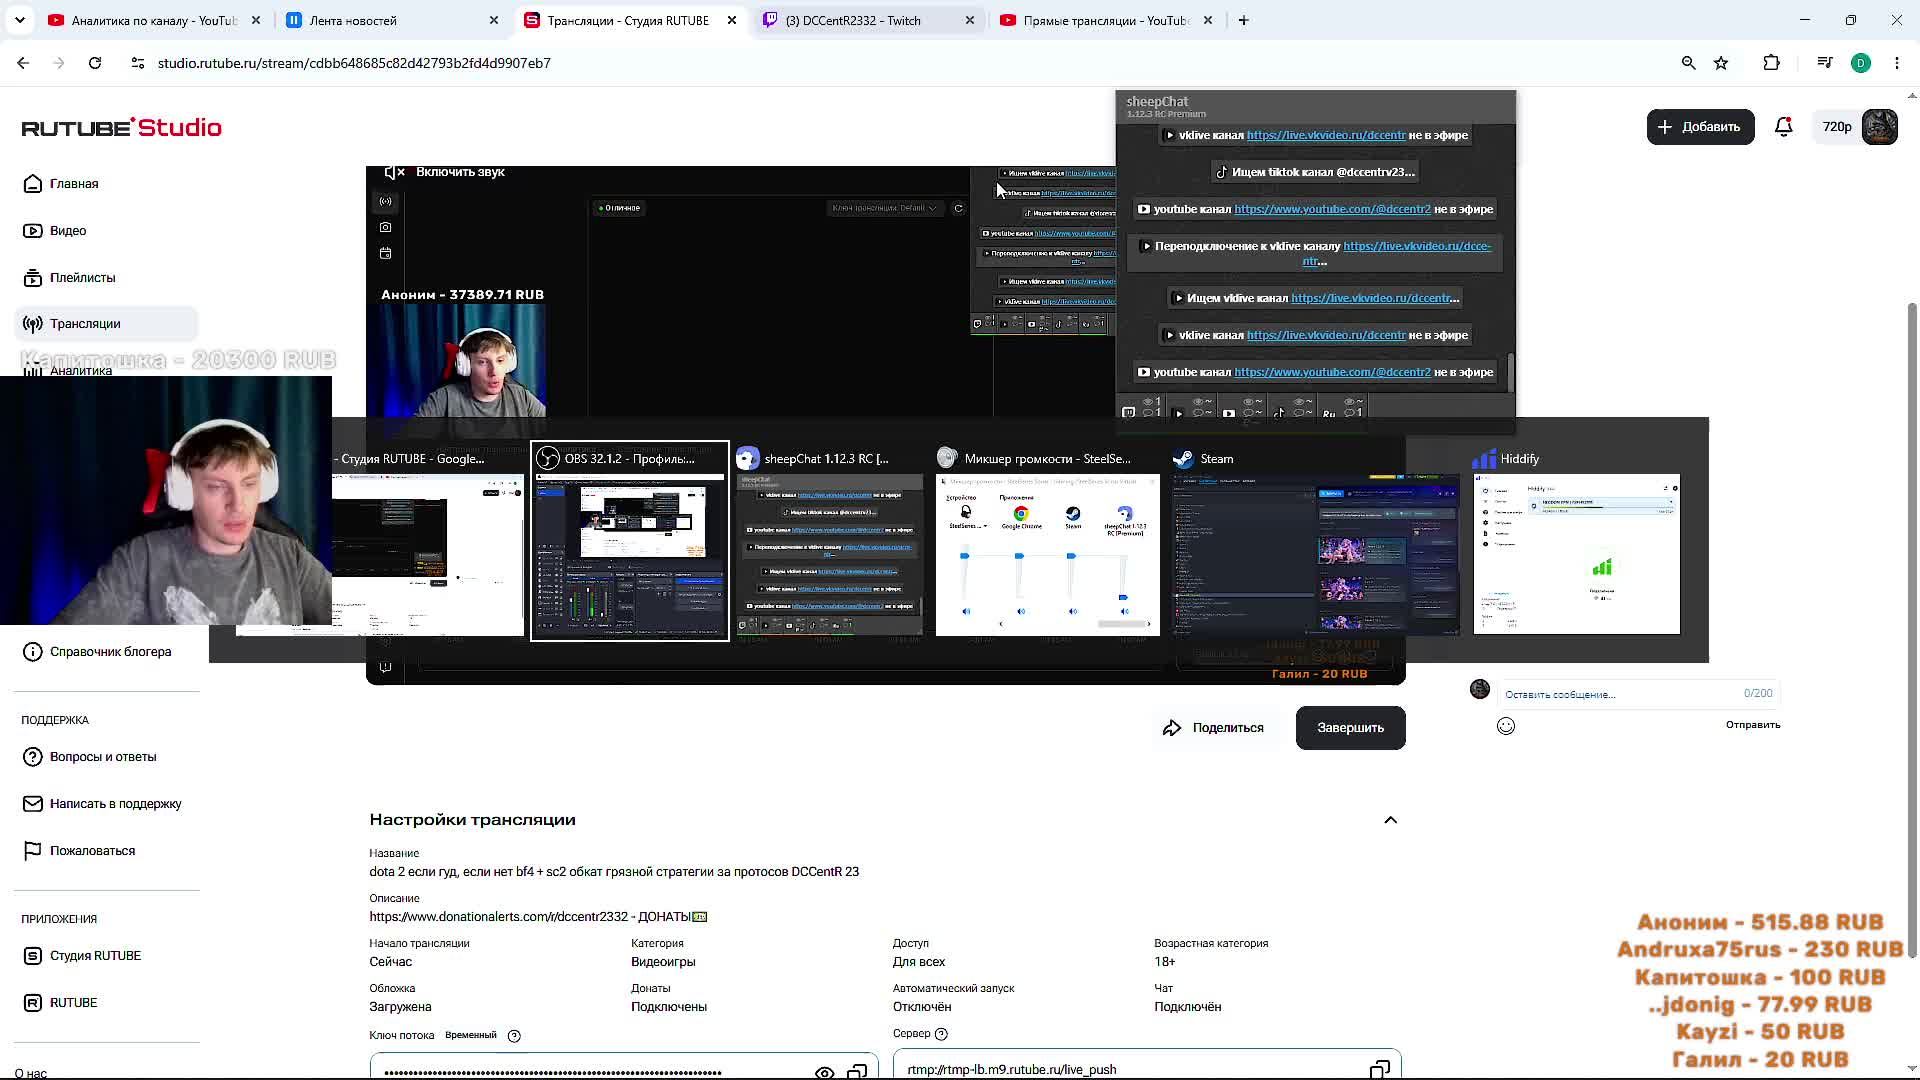Copy the stream key
The width and height of the screenshot is (1920, 1080).
pyautogui.click(x=857, y=1072)
